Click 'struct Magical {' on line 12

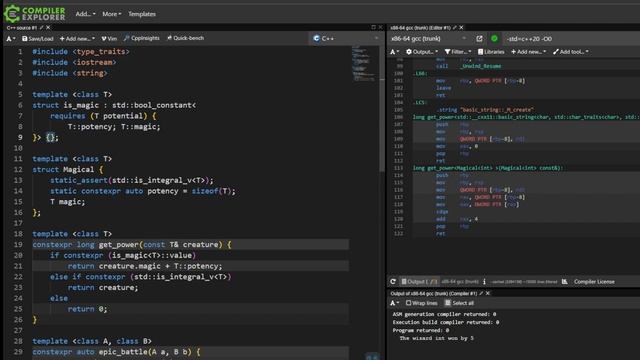(x=68, y=169)
